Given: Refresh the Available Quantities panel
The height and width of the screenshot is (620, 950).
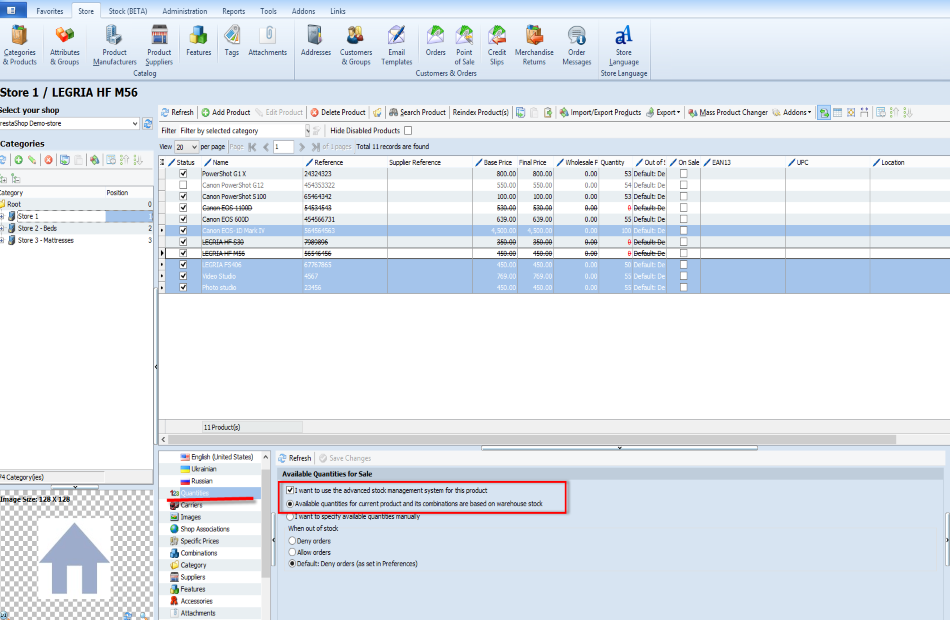Looking at the screenshot, I should pos(294,458).
